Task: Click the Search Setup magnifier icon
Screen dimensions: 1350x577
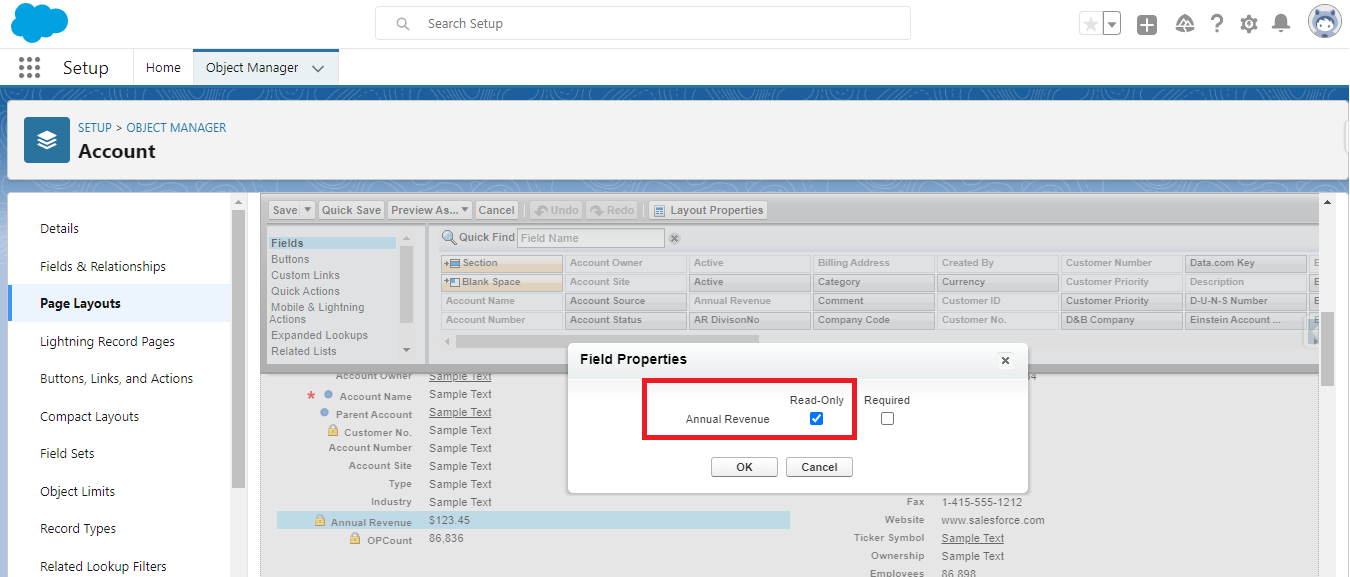Action: click(x=403, y=23)
